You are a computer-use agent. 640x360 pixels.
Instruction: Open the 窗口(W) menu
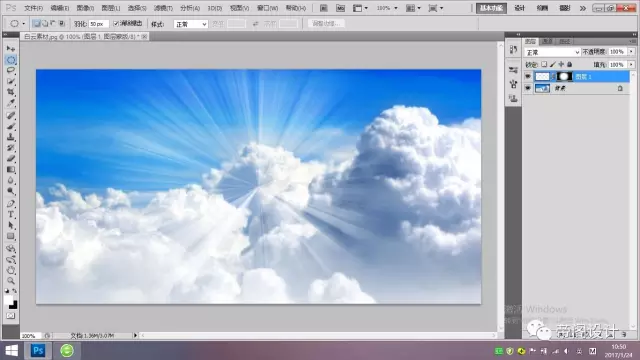[x=267, y=8]
